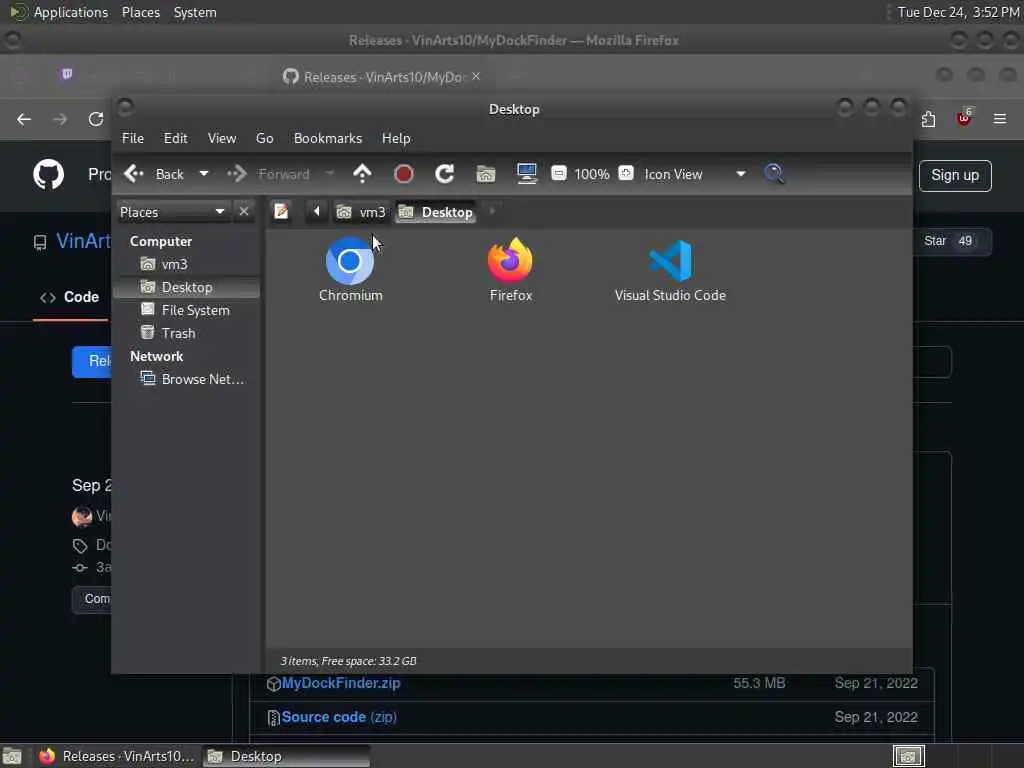Select Desktop in the path bar
Screen dimensions: 1024x768
click(436, 212)
